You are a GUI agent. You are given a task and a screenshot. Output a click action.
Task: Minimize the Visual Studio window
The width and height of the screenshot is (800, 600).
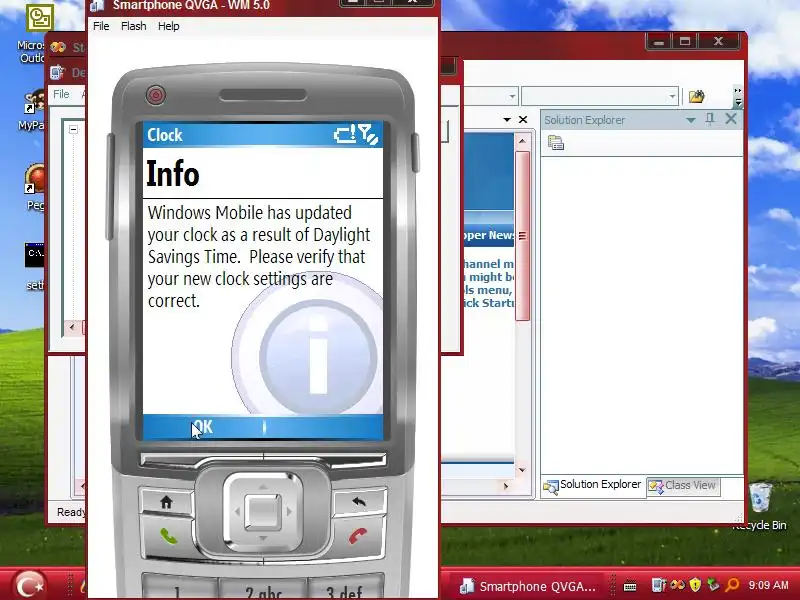(x=659, y=42)
